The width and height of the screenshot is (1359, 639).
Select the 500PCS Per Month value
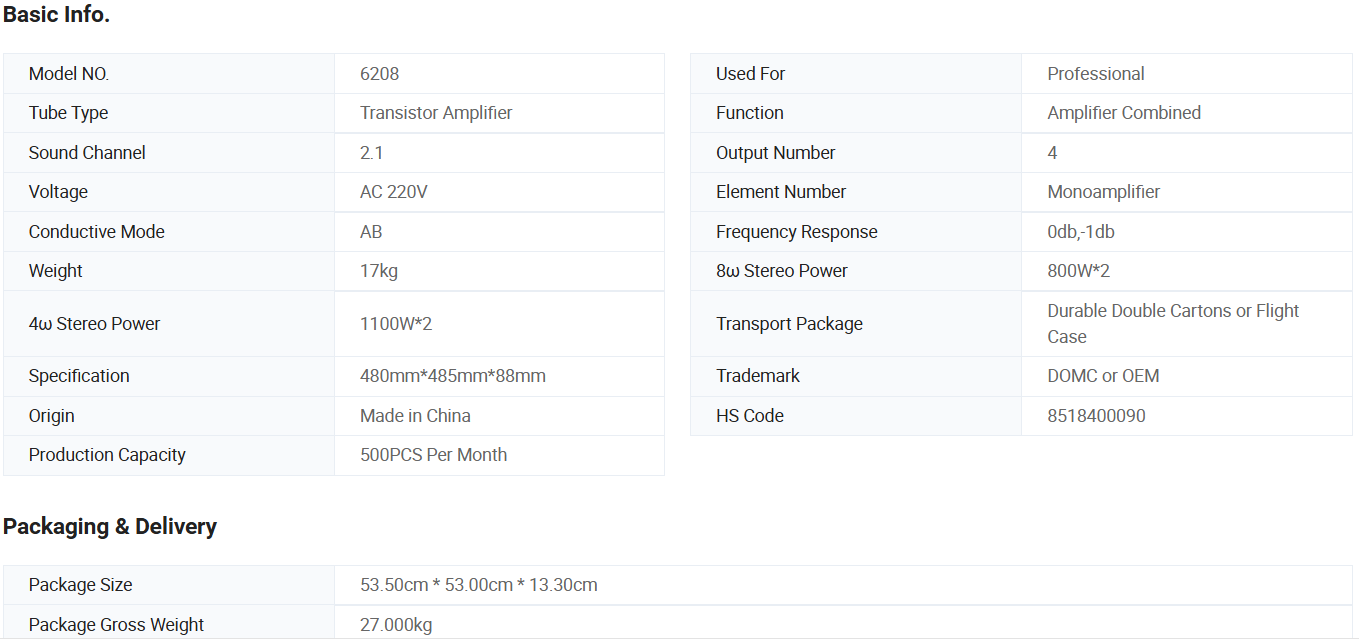[433, 455]
